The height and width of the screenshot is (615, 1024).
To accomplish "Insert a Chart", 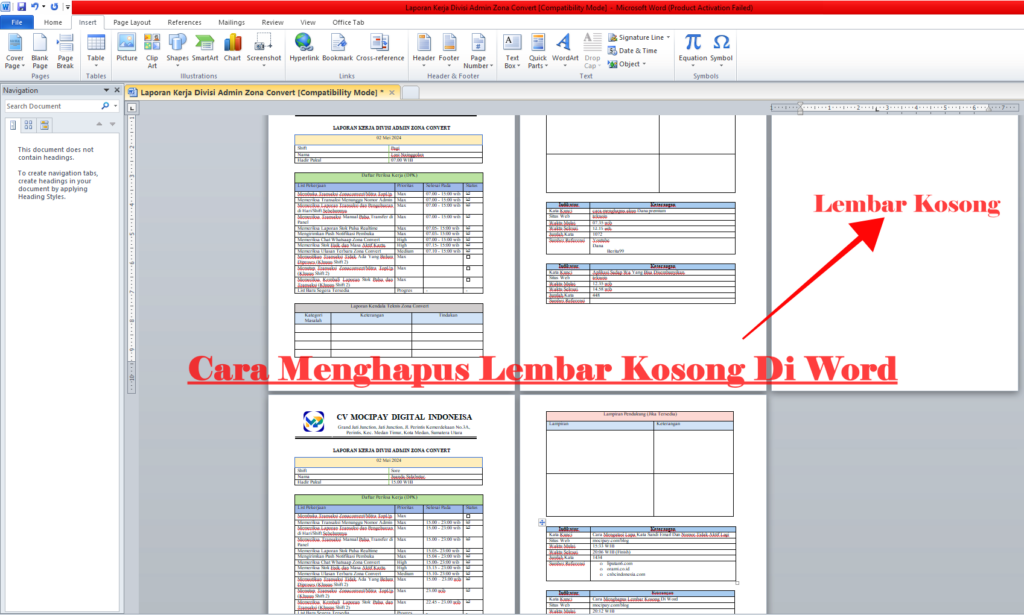I will coord(232,45).
